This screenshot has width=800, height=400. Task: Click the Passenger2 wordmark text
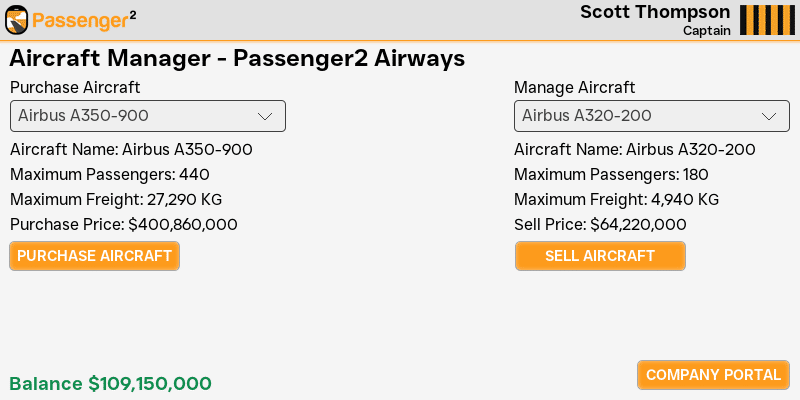(x=84, y=20)
